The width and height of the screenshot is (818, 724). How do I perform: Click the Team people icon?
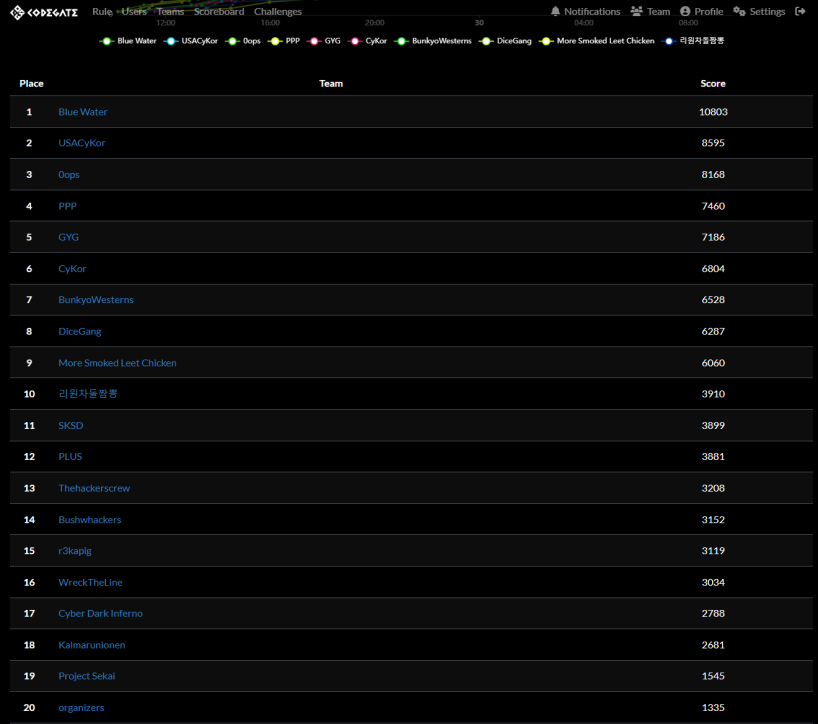pyautogui.click(x=636, y=12)
